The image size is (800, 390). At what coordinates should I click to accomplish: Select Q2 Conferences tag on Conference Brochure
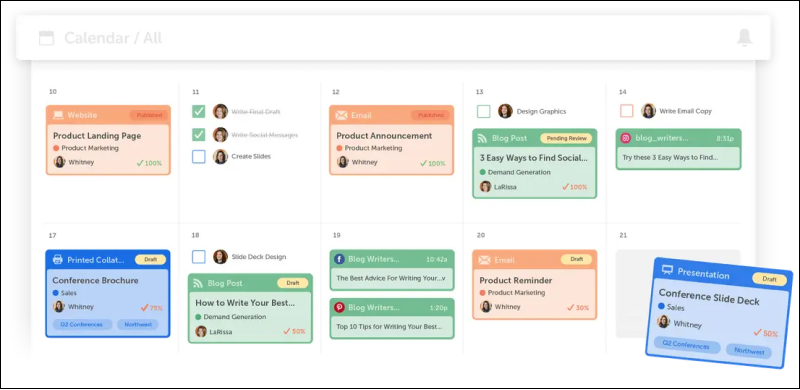pos(82,325)
